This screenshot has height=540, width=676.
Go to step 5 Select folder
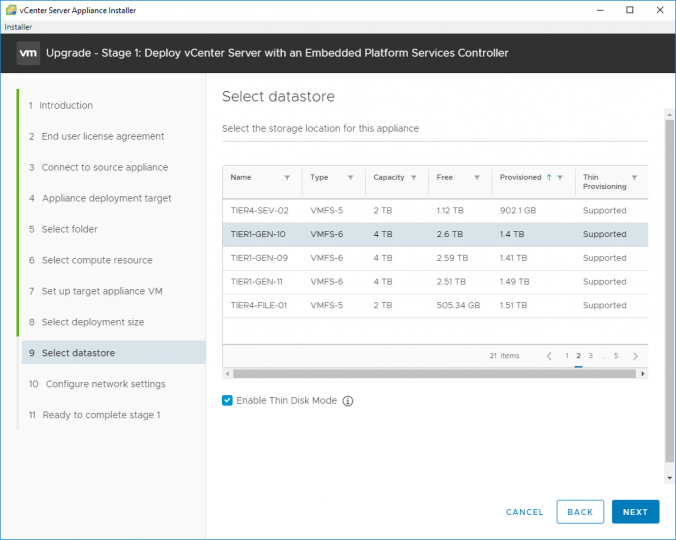63,229
